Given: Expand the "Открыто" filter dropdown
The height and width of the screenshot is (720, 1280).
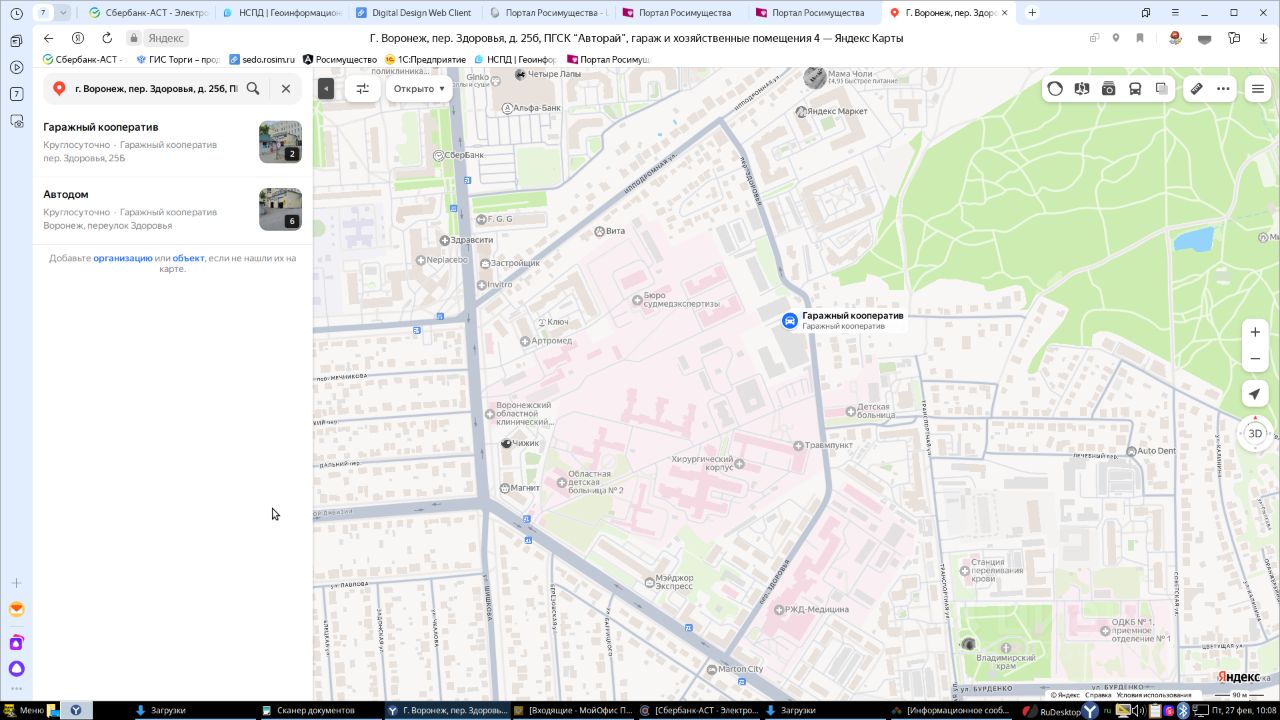Looking at the screenshot, I should pyautogui.click(x=419, y=88).
